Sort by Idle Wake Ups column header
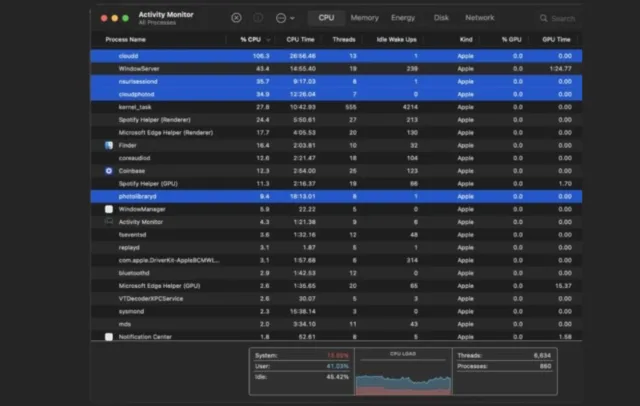The image size is (640, 406). pos(396,40)
